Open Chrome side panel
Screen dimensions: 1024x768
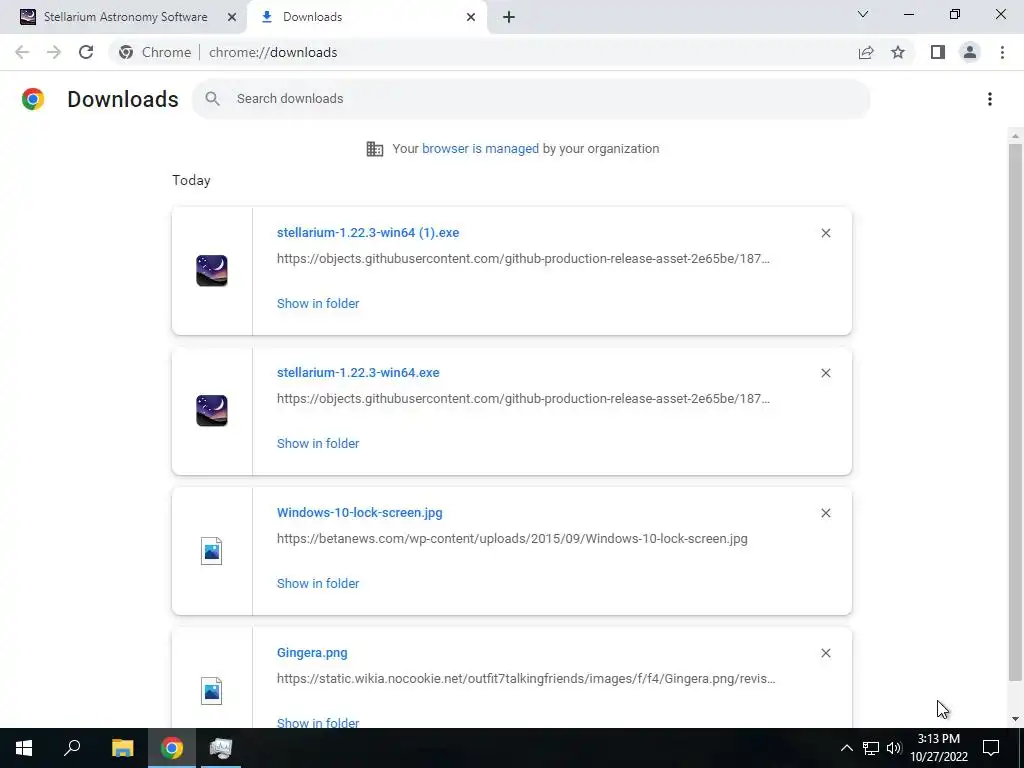click(938, 52)
